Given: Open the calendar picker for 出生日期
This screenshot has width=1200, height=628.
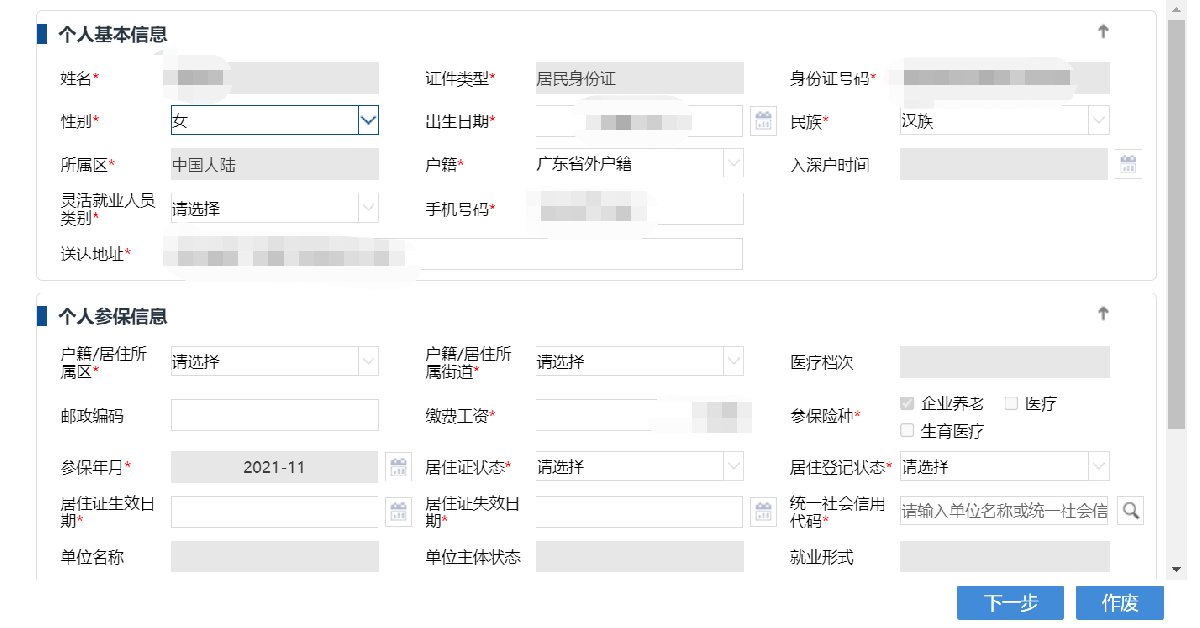Looking at the screenshot, I should pyautogui.click(x=763, y=120).
